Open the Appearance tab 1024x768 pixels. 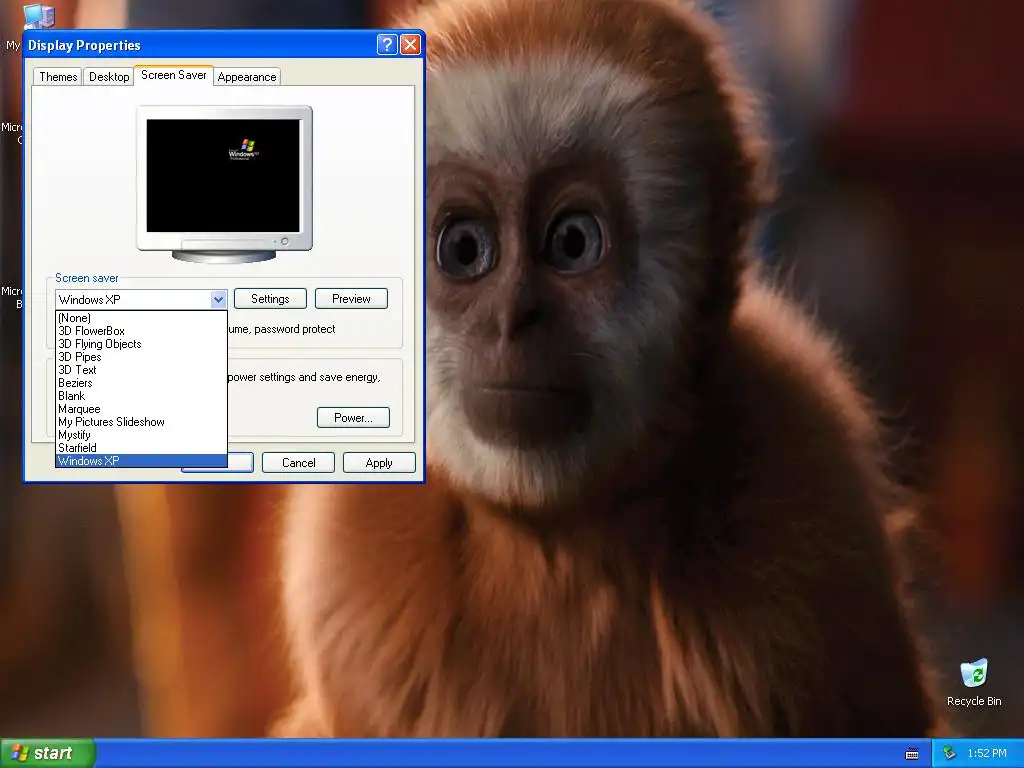click(x=247, y=76)
